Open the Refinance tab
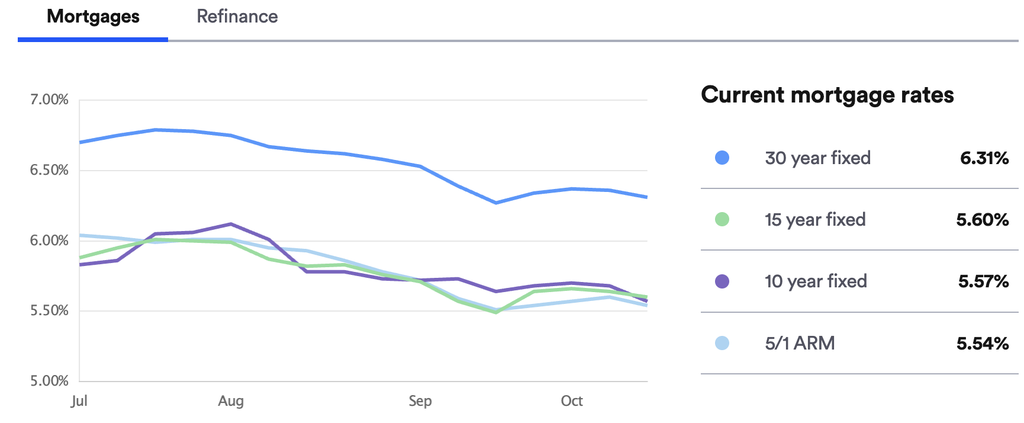The image size is (1024, 423). pos(237,17)
